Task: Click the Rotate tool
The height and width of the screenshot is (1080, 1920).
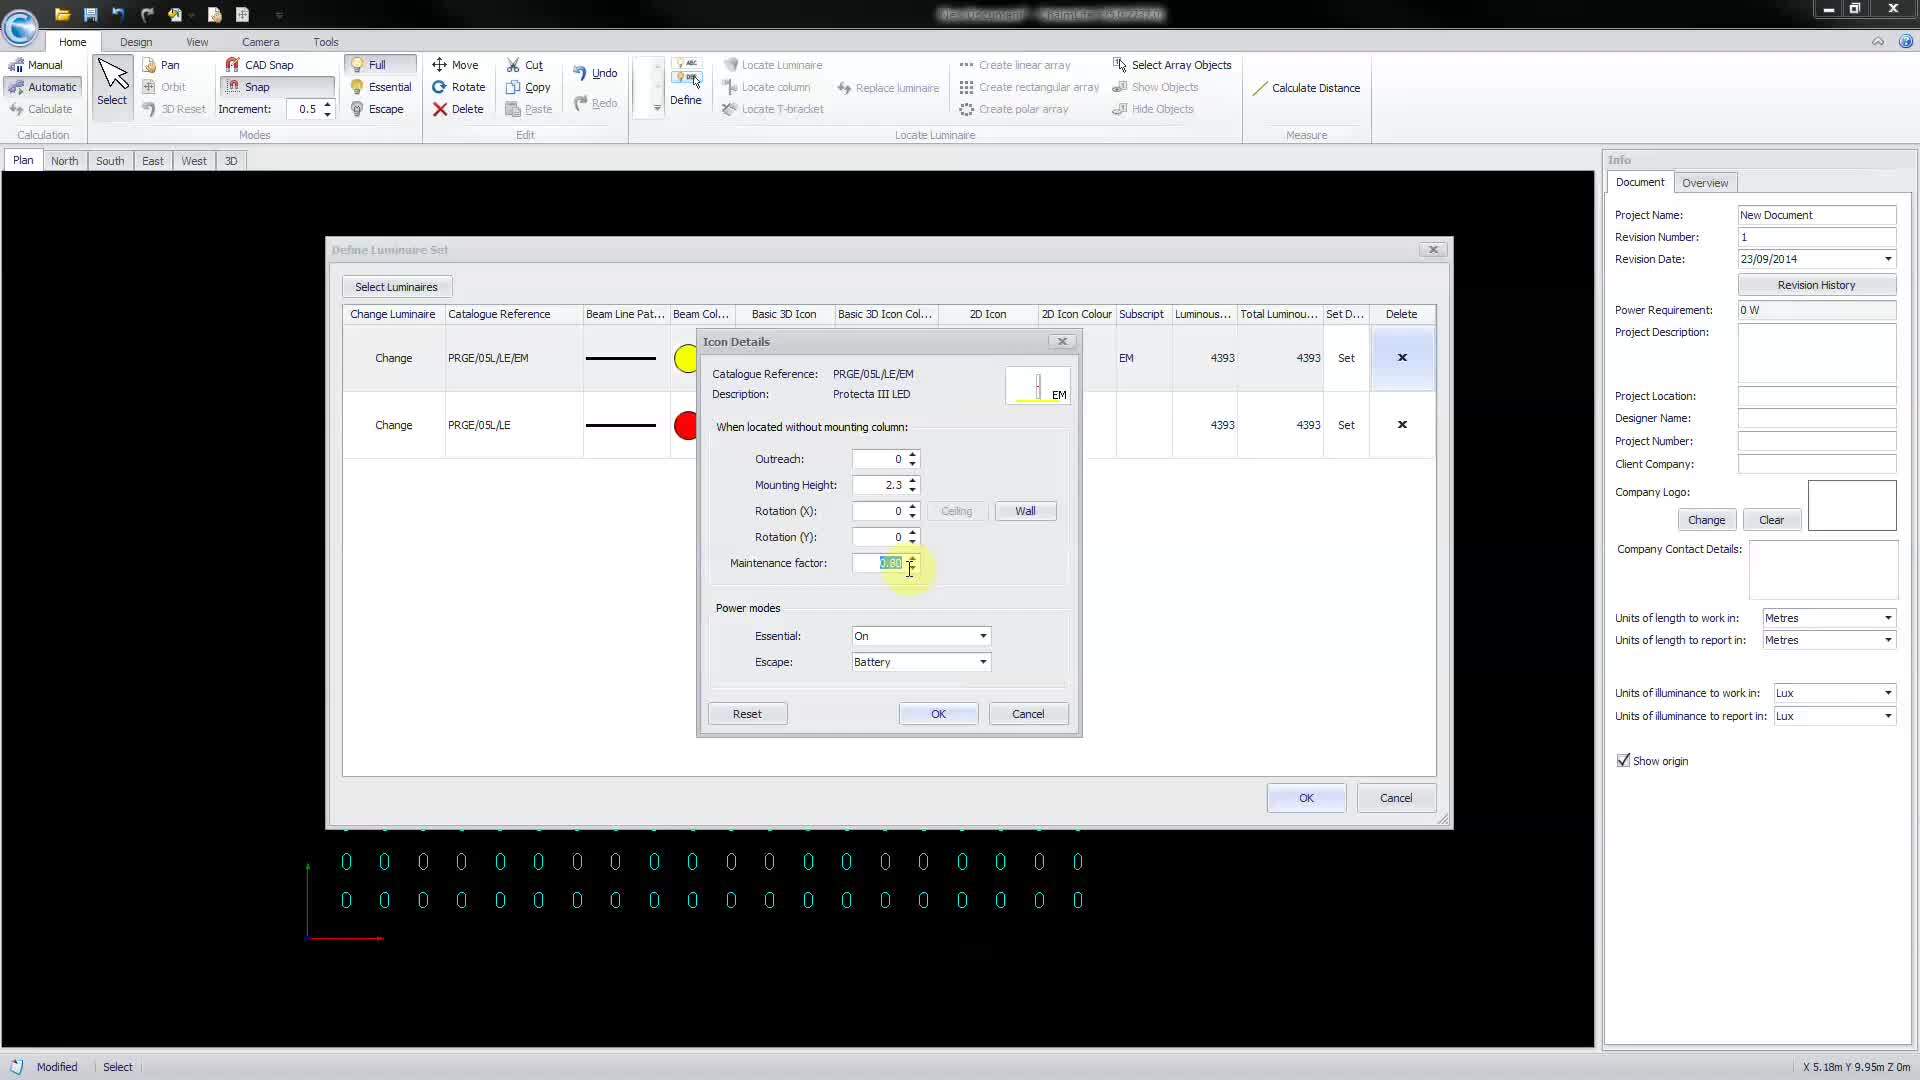Action: (x=458, y=87)
